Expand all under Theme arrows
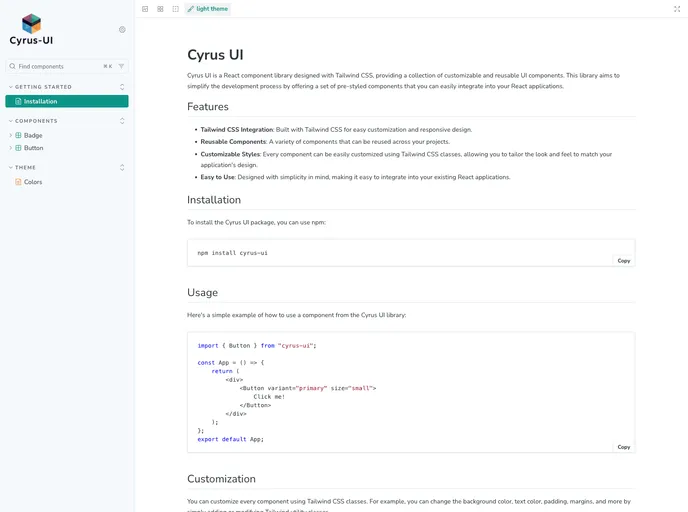This screenshot has width=688, height=512. click(x=122, y=167)
